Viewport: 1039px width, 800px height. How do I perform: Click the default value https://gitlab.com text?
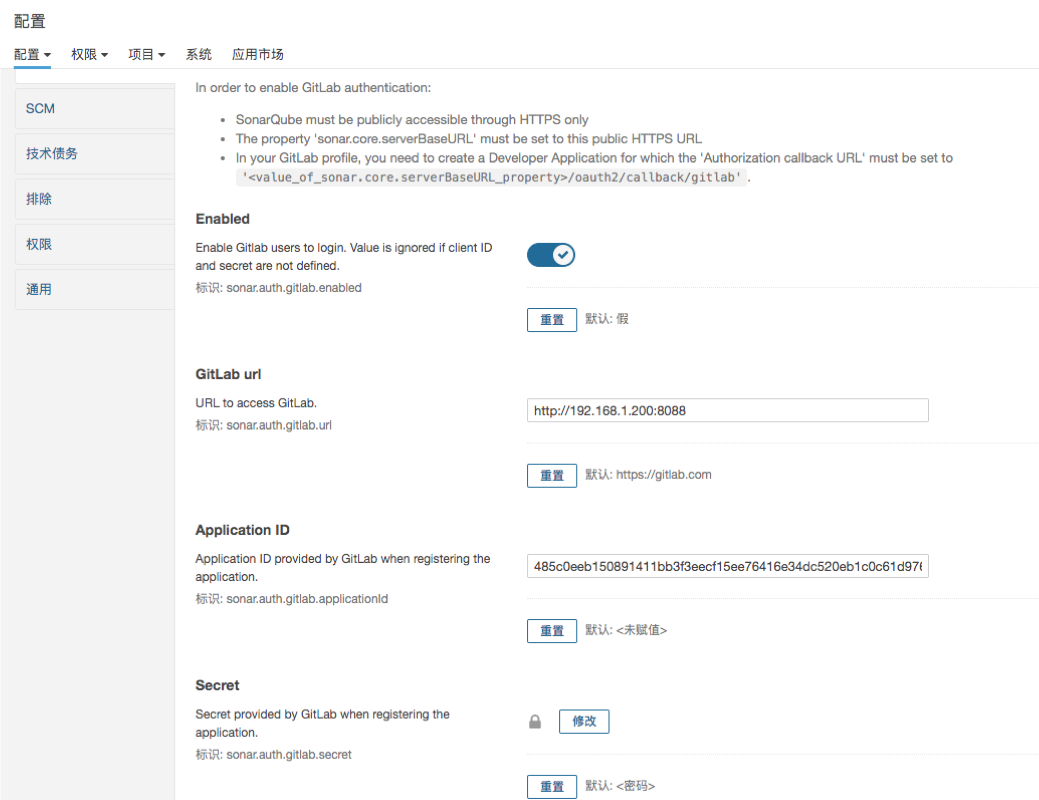click(x=663, y=475)
